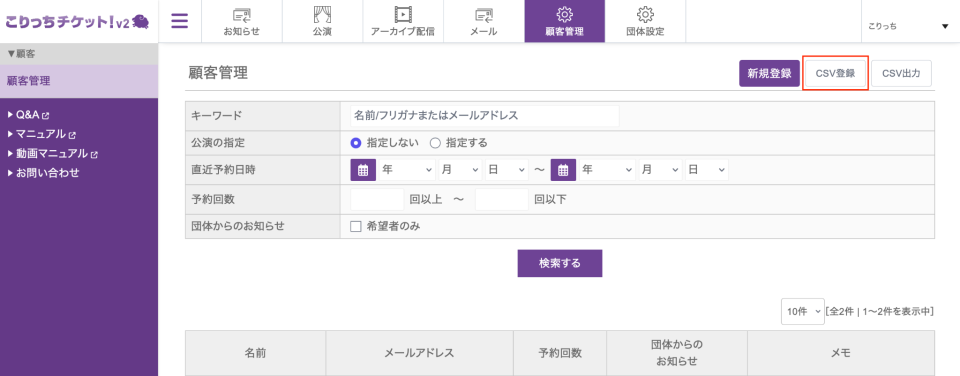The image size is (960, 376).
Task: Go to the メール tab
Action: (x=484, y=21)
